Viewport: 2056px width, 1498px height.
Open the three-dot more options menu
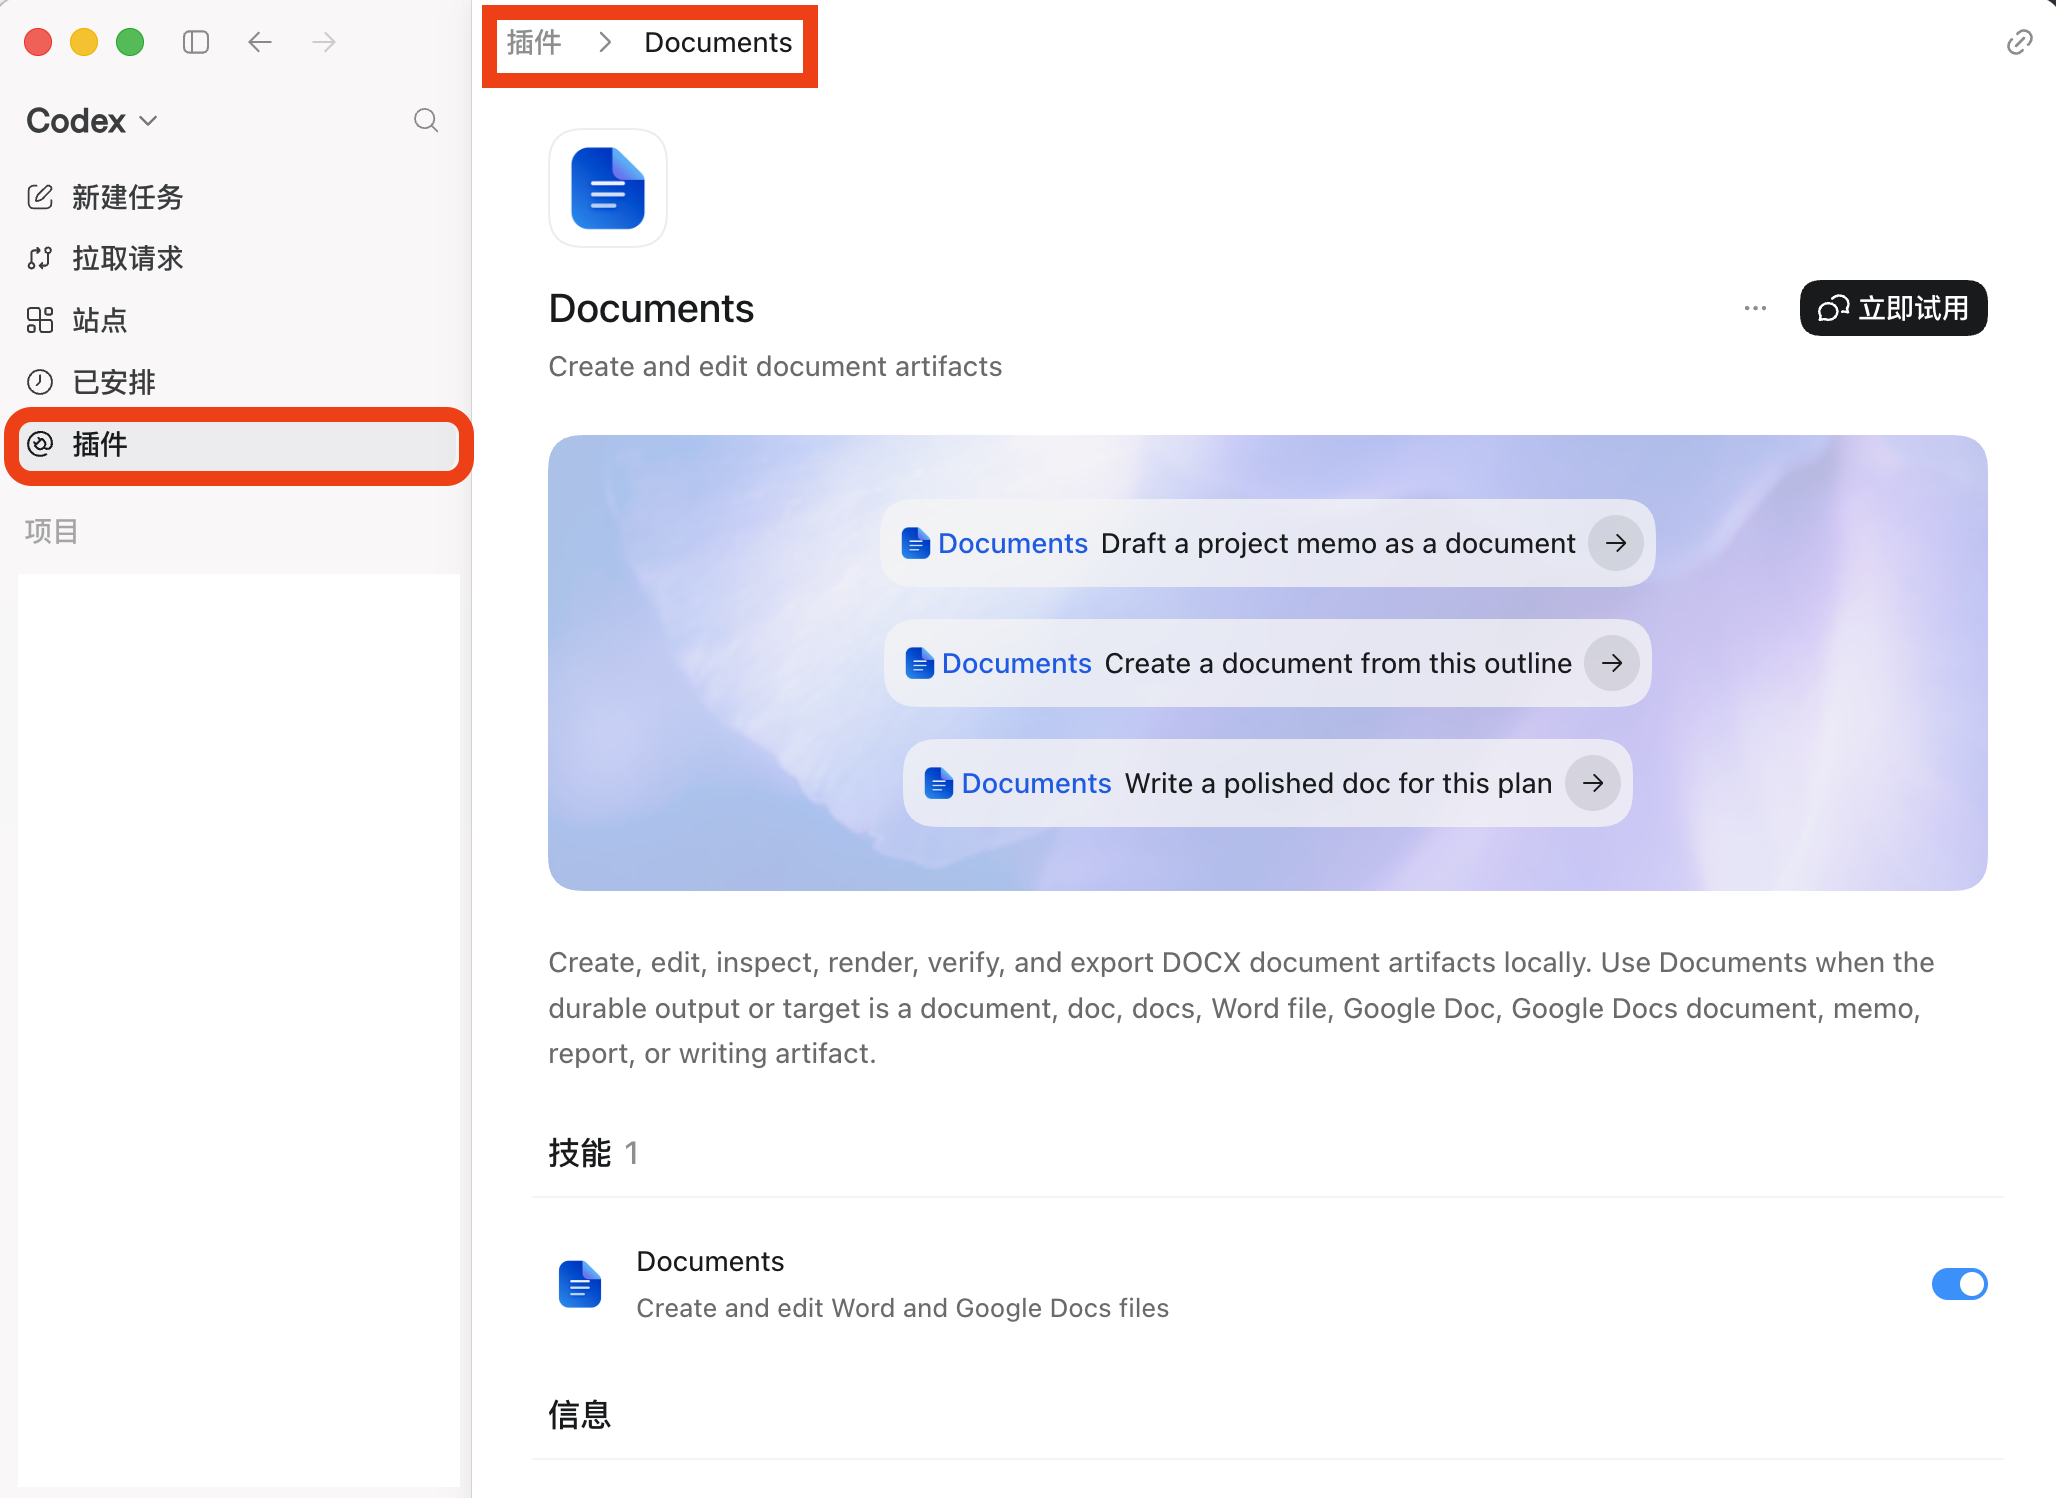(x=1755, y=308)
